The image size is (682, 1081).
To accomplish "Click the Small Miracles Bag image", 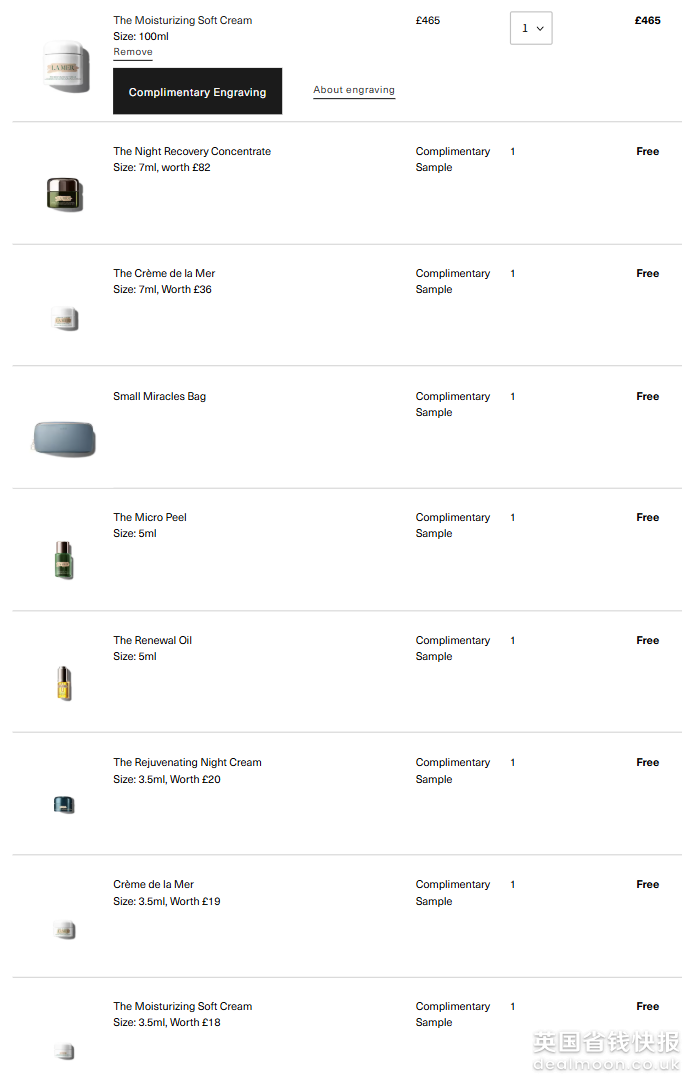I will [x=64, y=438].
